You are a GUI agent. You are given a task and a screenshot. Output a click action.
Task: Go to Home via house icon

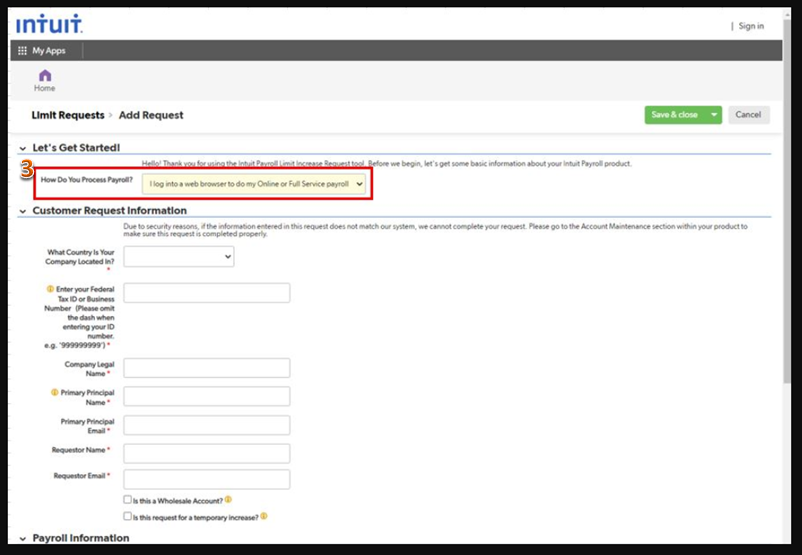45,76
